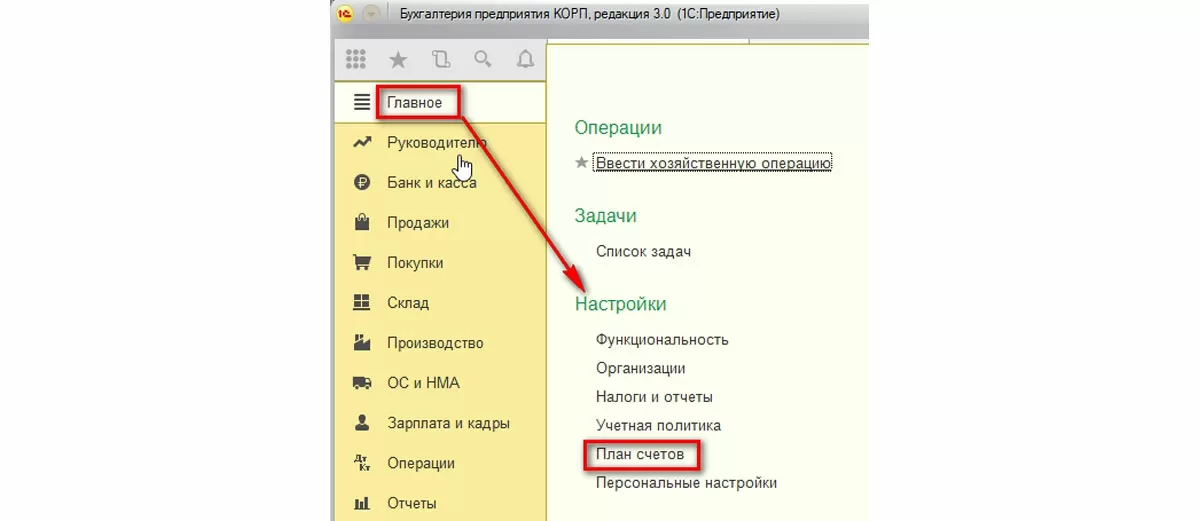
Task: Open the Покупки section
Action: click(x=415, y=263)
